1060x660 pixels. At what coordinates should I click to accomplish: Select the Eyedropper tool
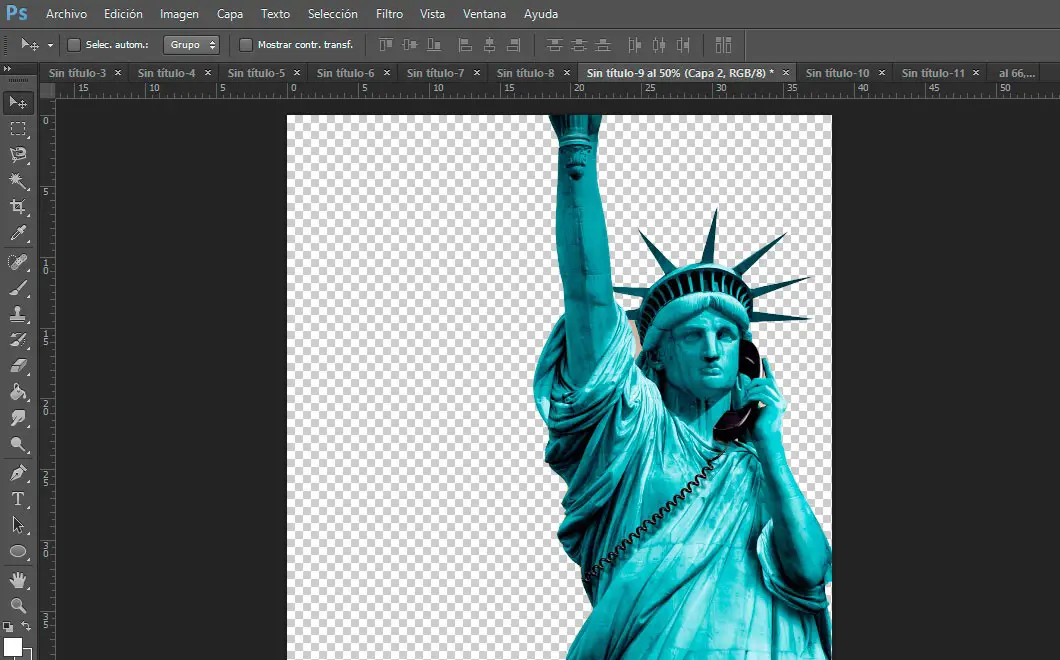coord(18,233)
